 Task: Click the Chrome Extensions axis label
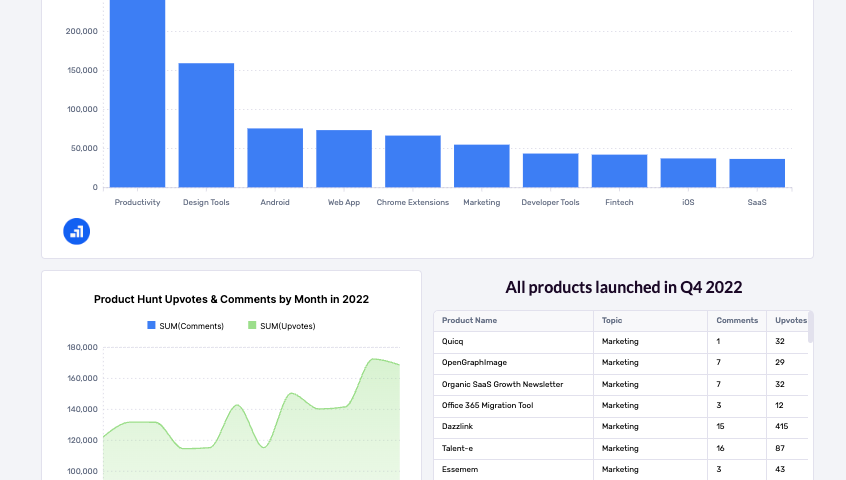pos(413,202)
